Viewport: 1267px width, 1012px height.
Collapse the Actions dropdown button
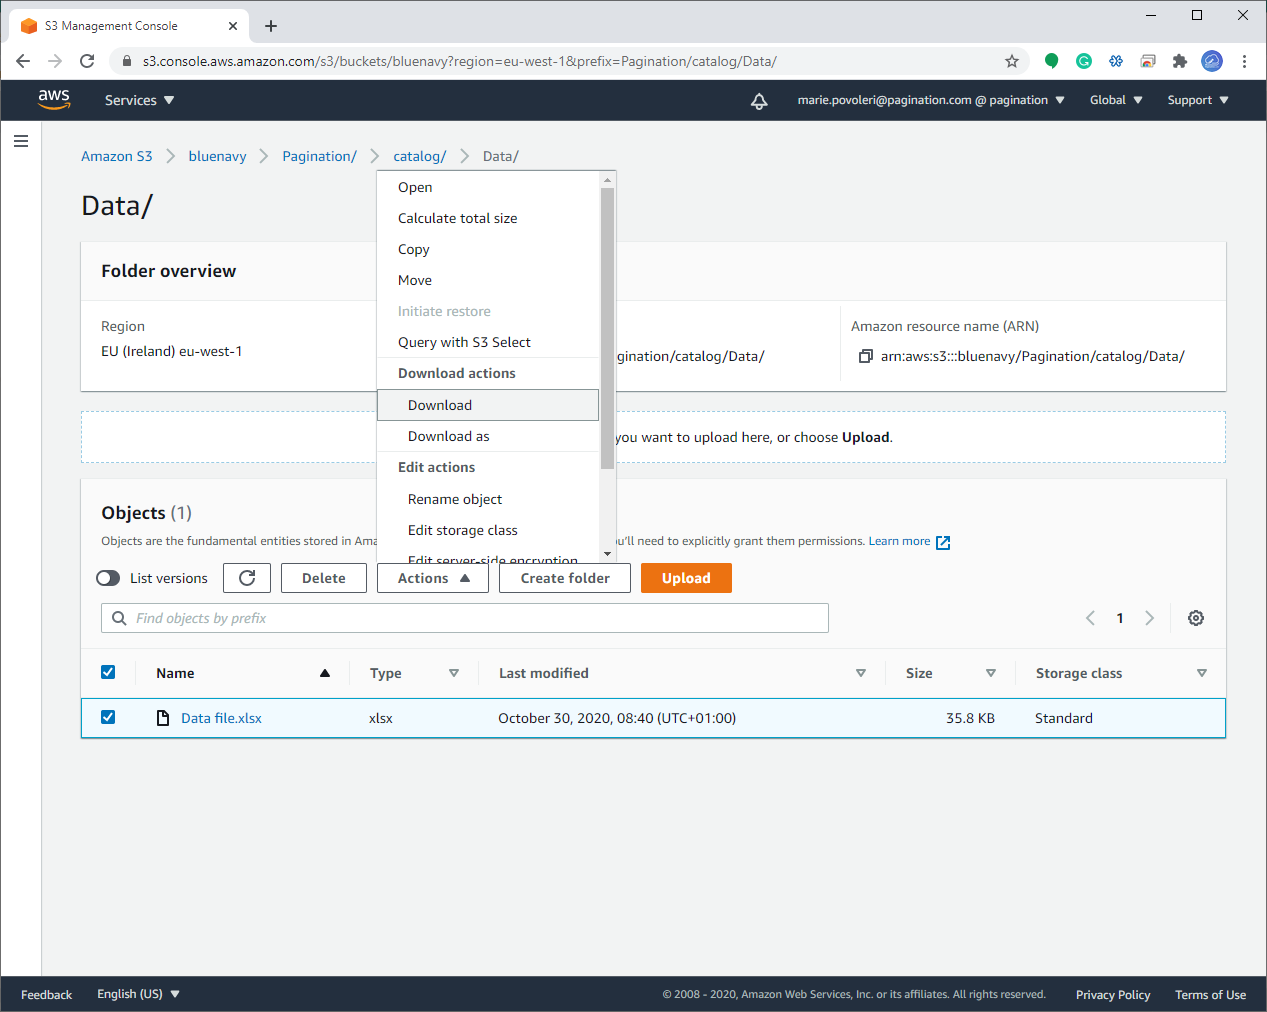[433, 578]
